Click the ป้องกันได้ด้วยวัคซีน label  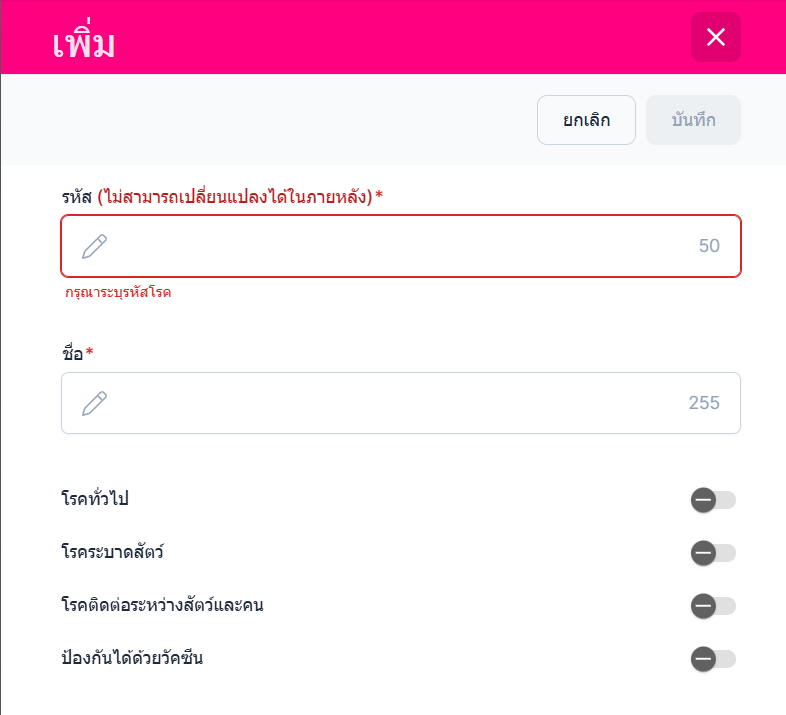pyautogui.click(x=132, y=658)
